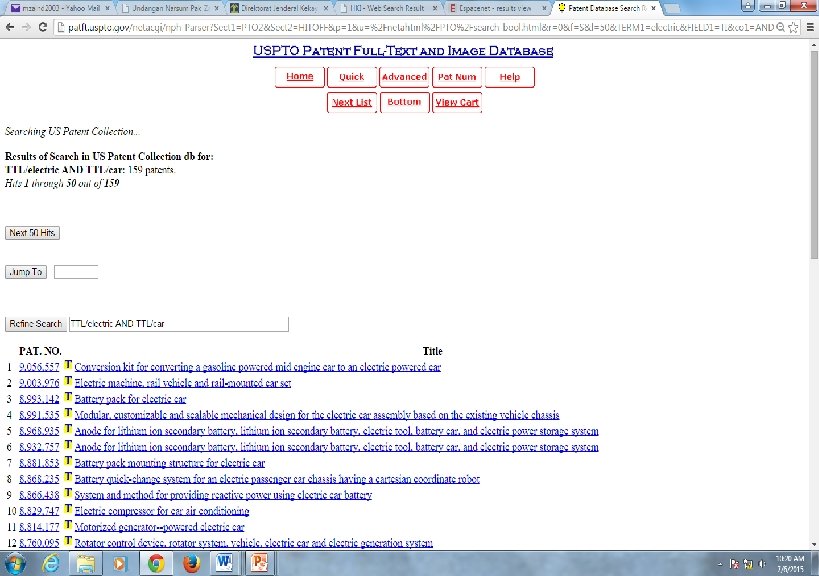Open the Advanced search page
The width and height of the screenshot is (819, 576).
click(x=404, y=77)
